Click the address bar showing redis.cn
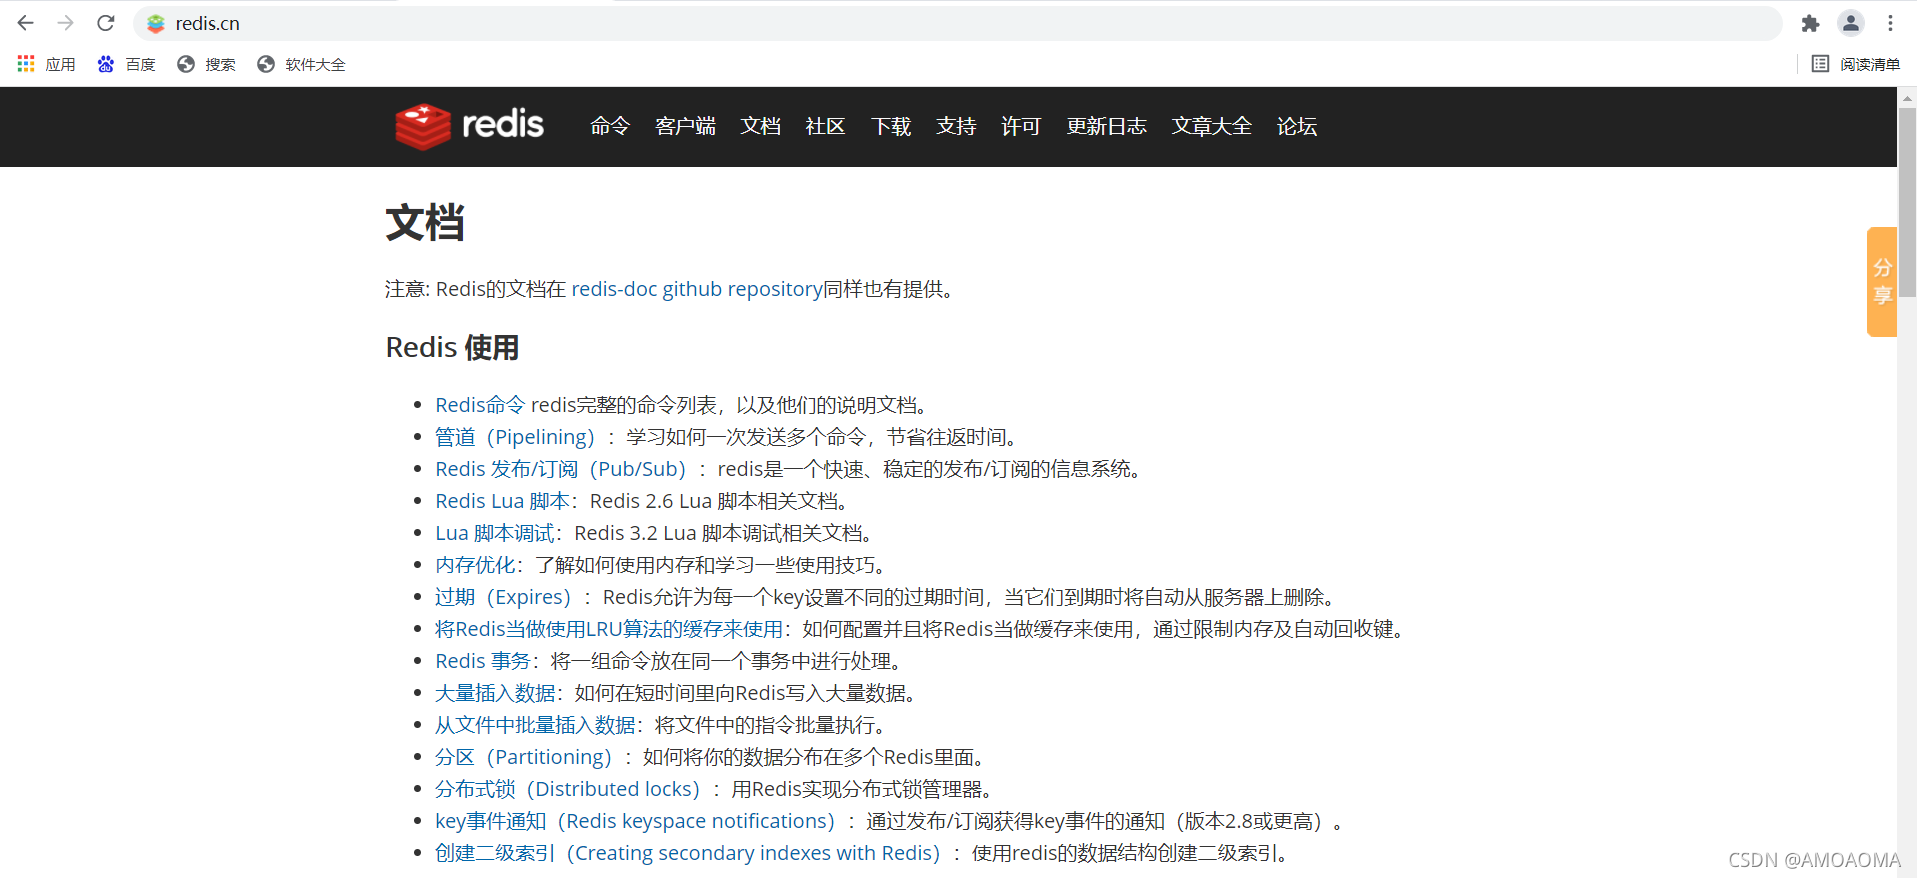Screen dimensions: 1917x878 (x=958, y=23)
